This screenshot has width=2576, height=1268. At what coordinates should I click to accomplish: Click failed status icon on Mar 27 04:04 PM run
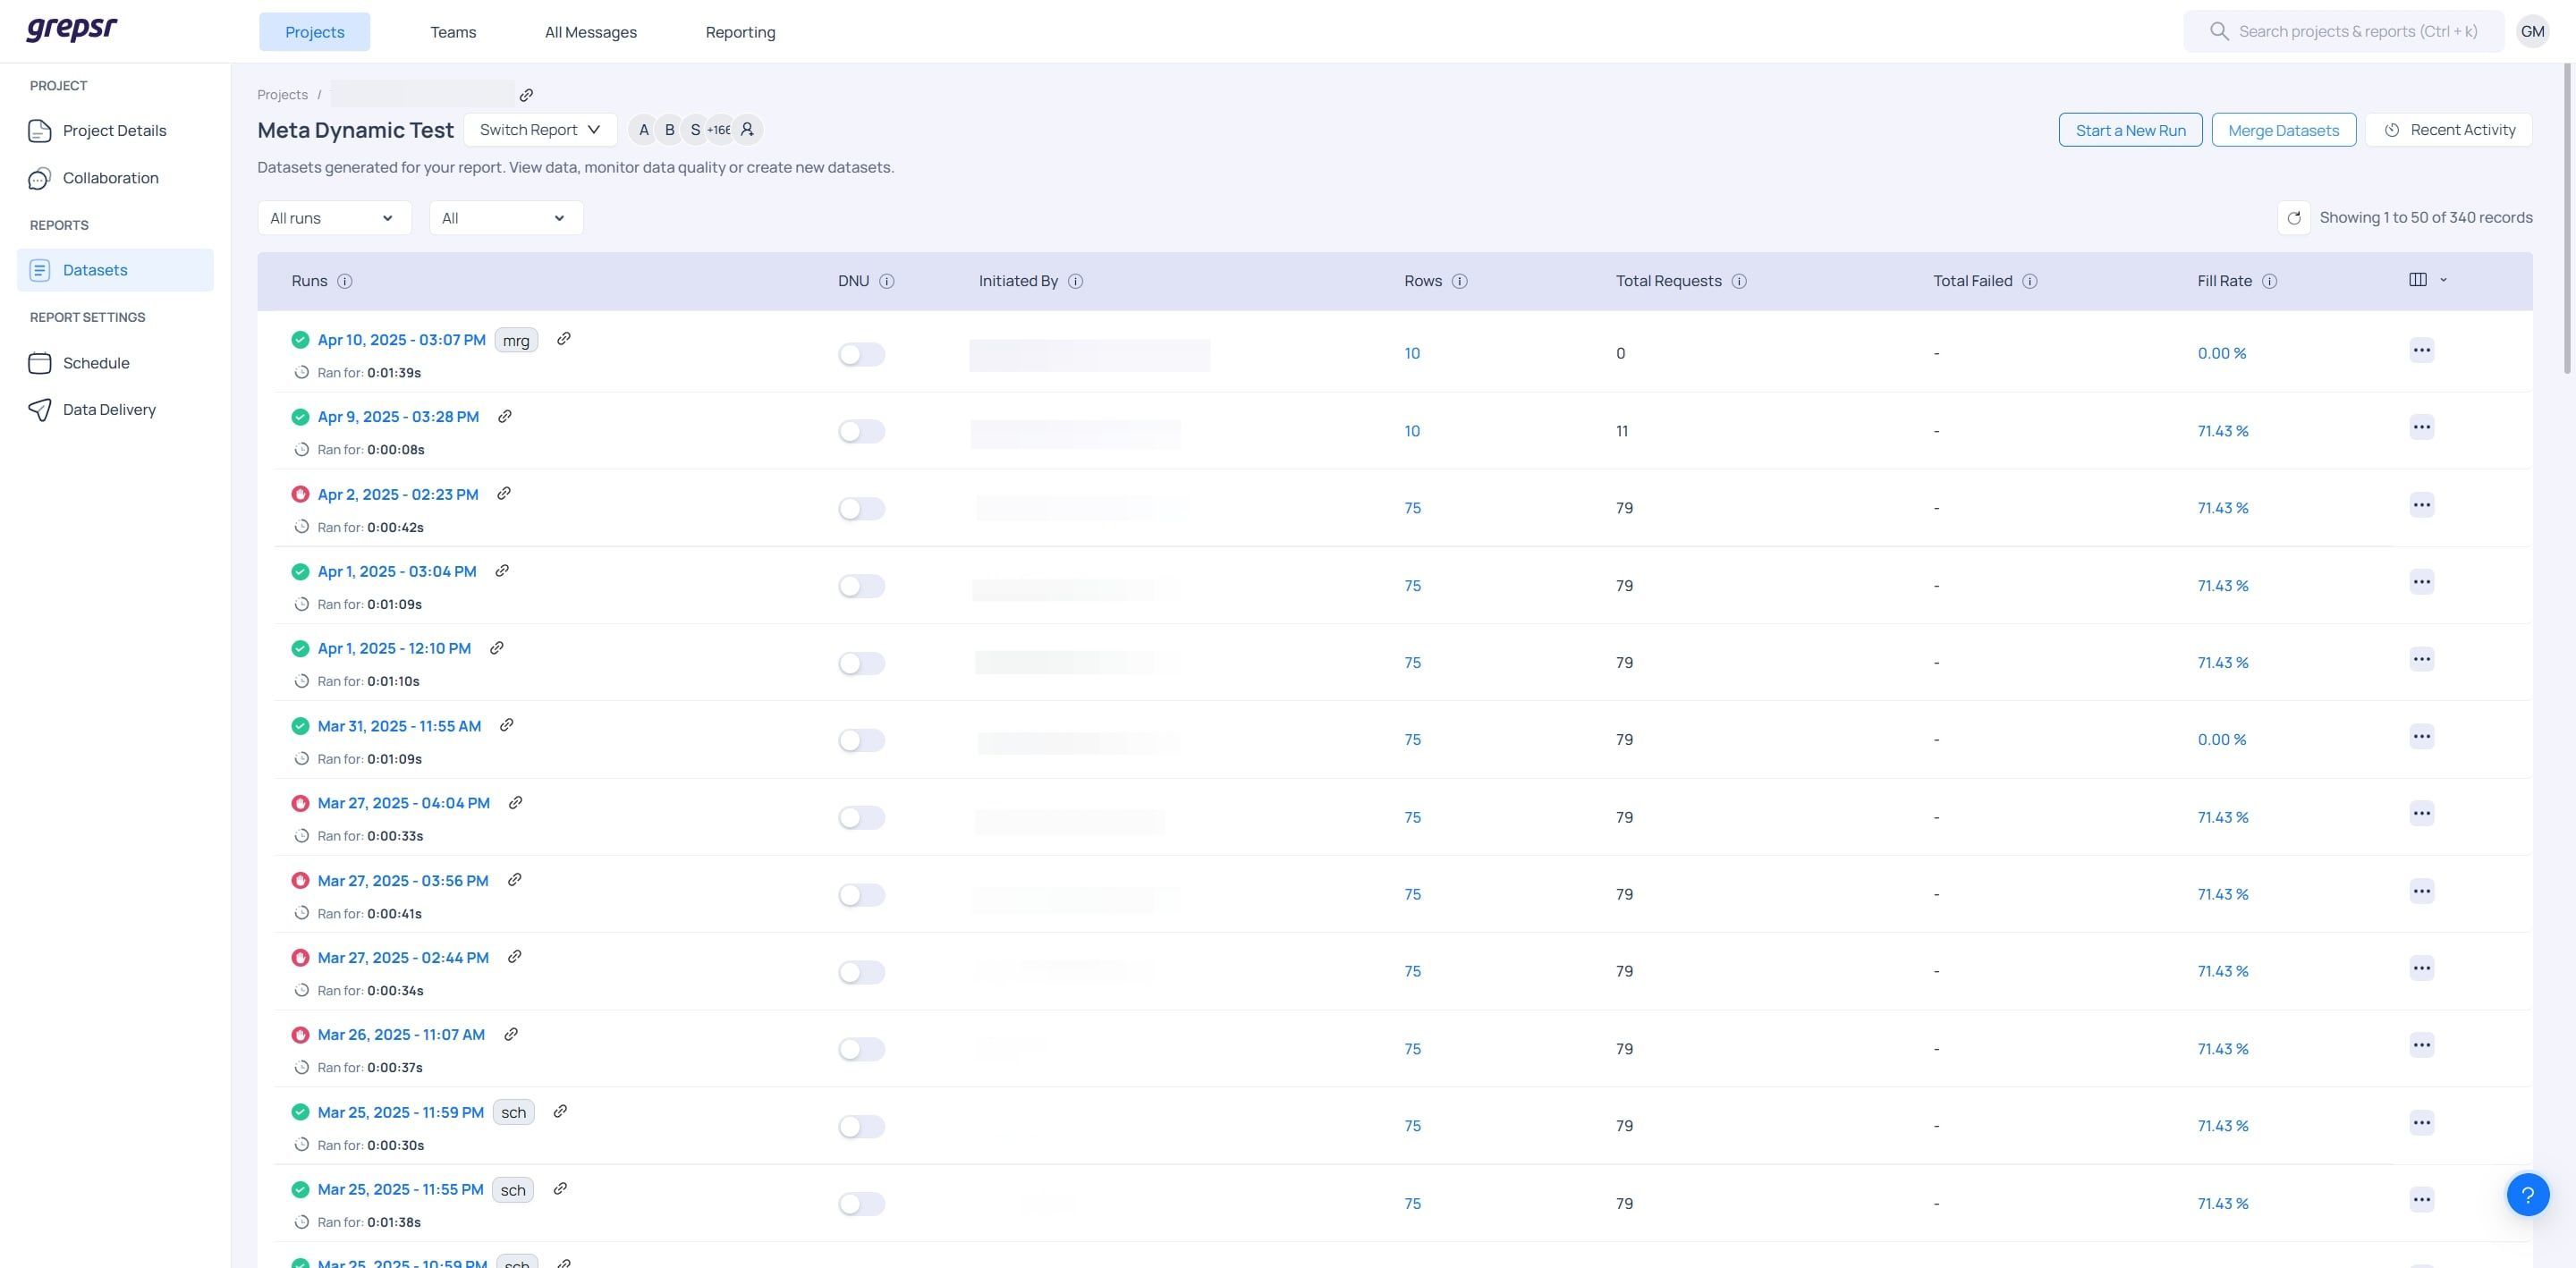click(300, 803)
